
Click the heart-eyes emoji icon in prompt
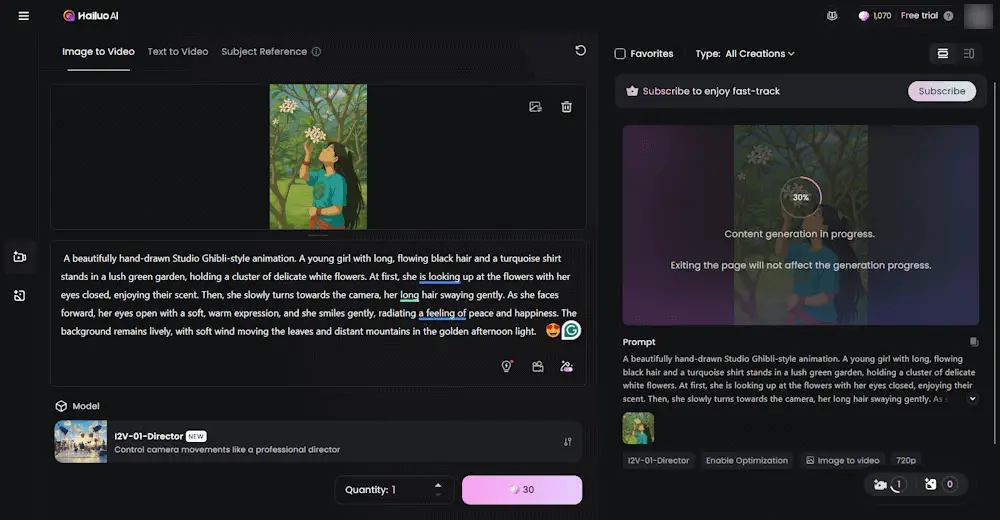(552, 331)
